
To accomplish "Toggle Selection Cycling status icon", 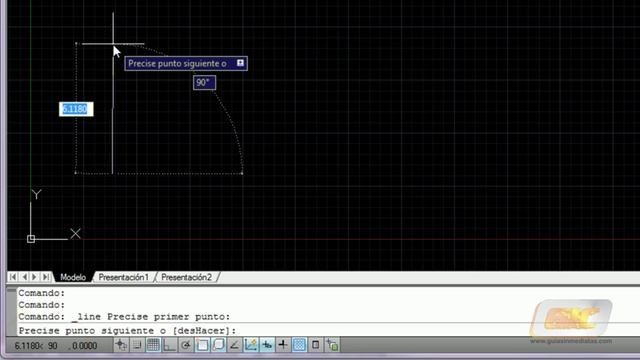I will (332, 345).
